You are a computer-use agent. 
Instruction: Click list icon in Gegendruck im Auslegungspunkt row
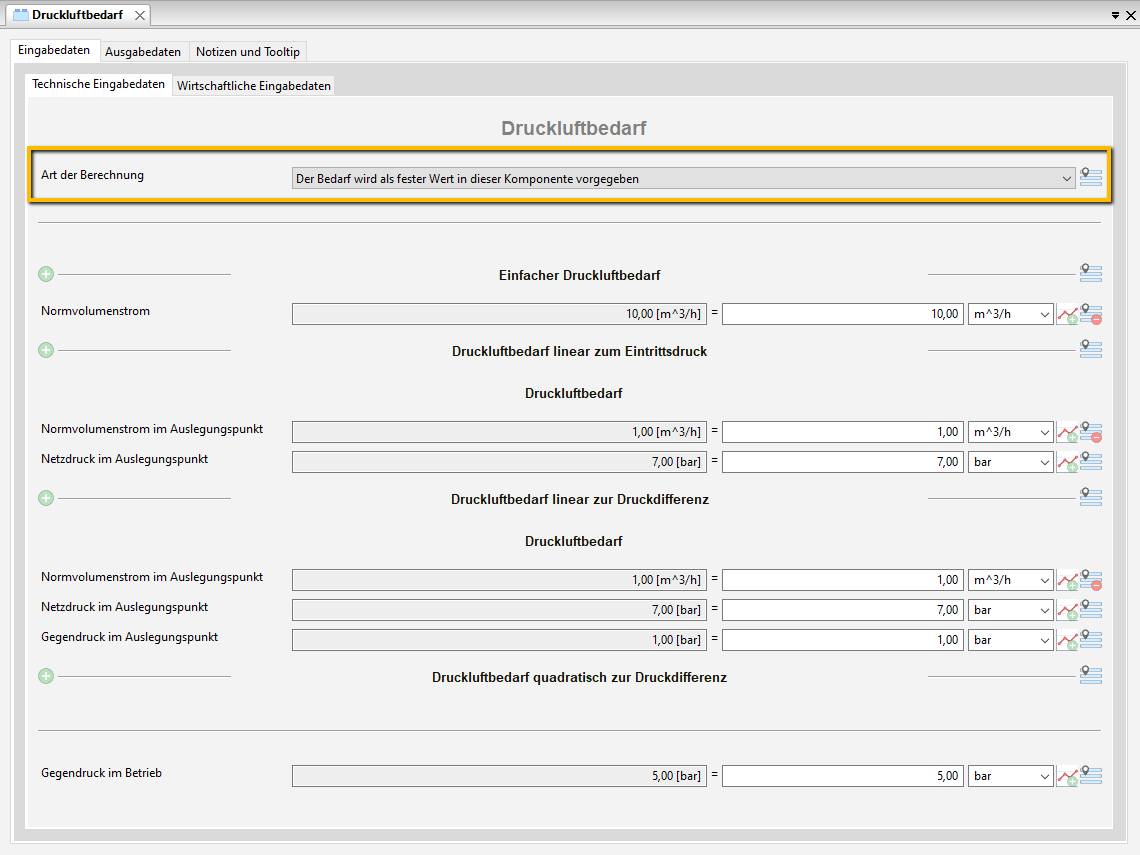tap(1091, 639)
